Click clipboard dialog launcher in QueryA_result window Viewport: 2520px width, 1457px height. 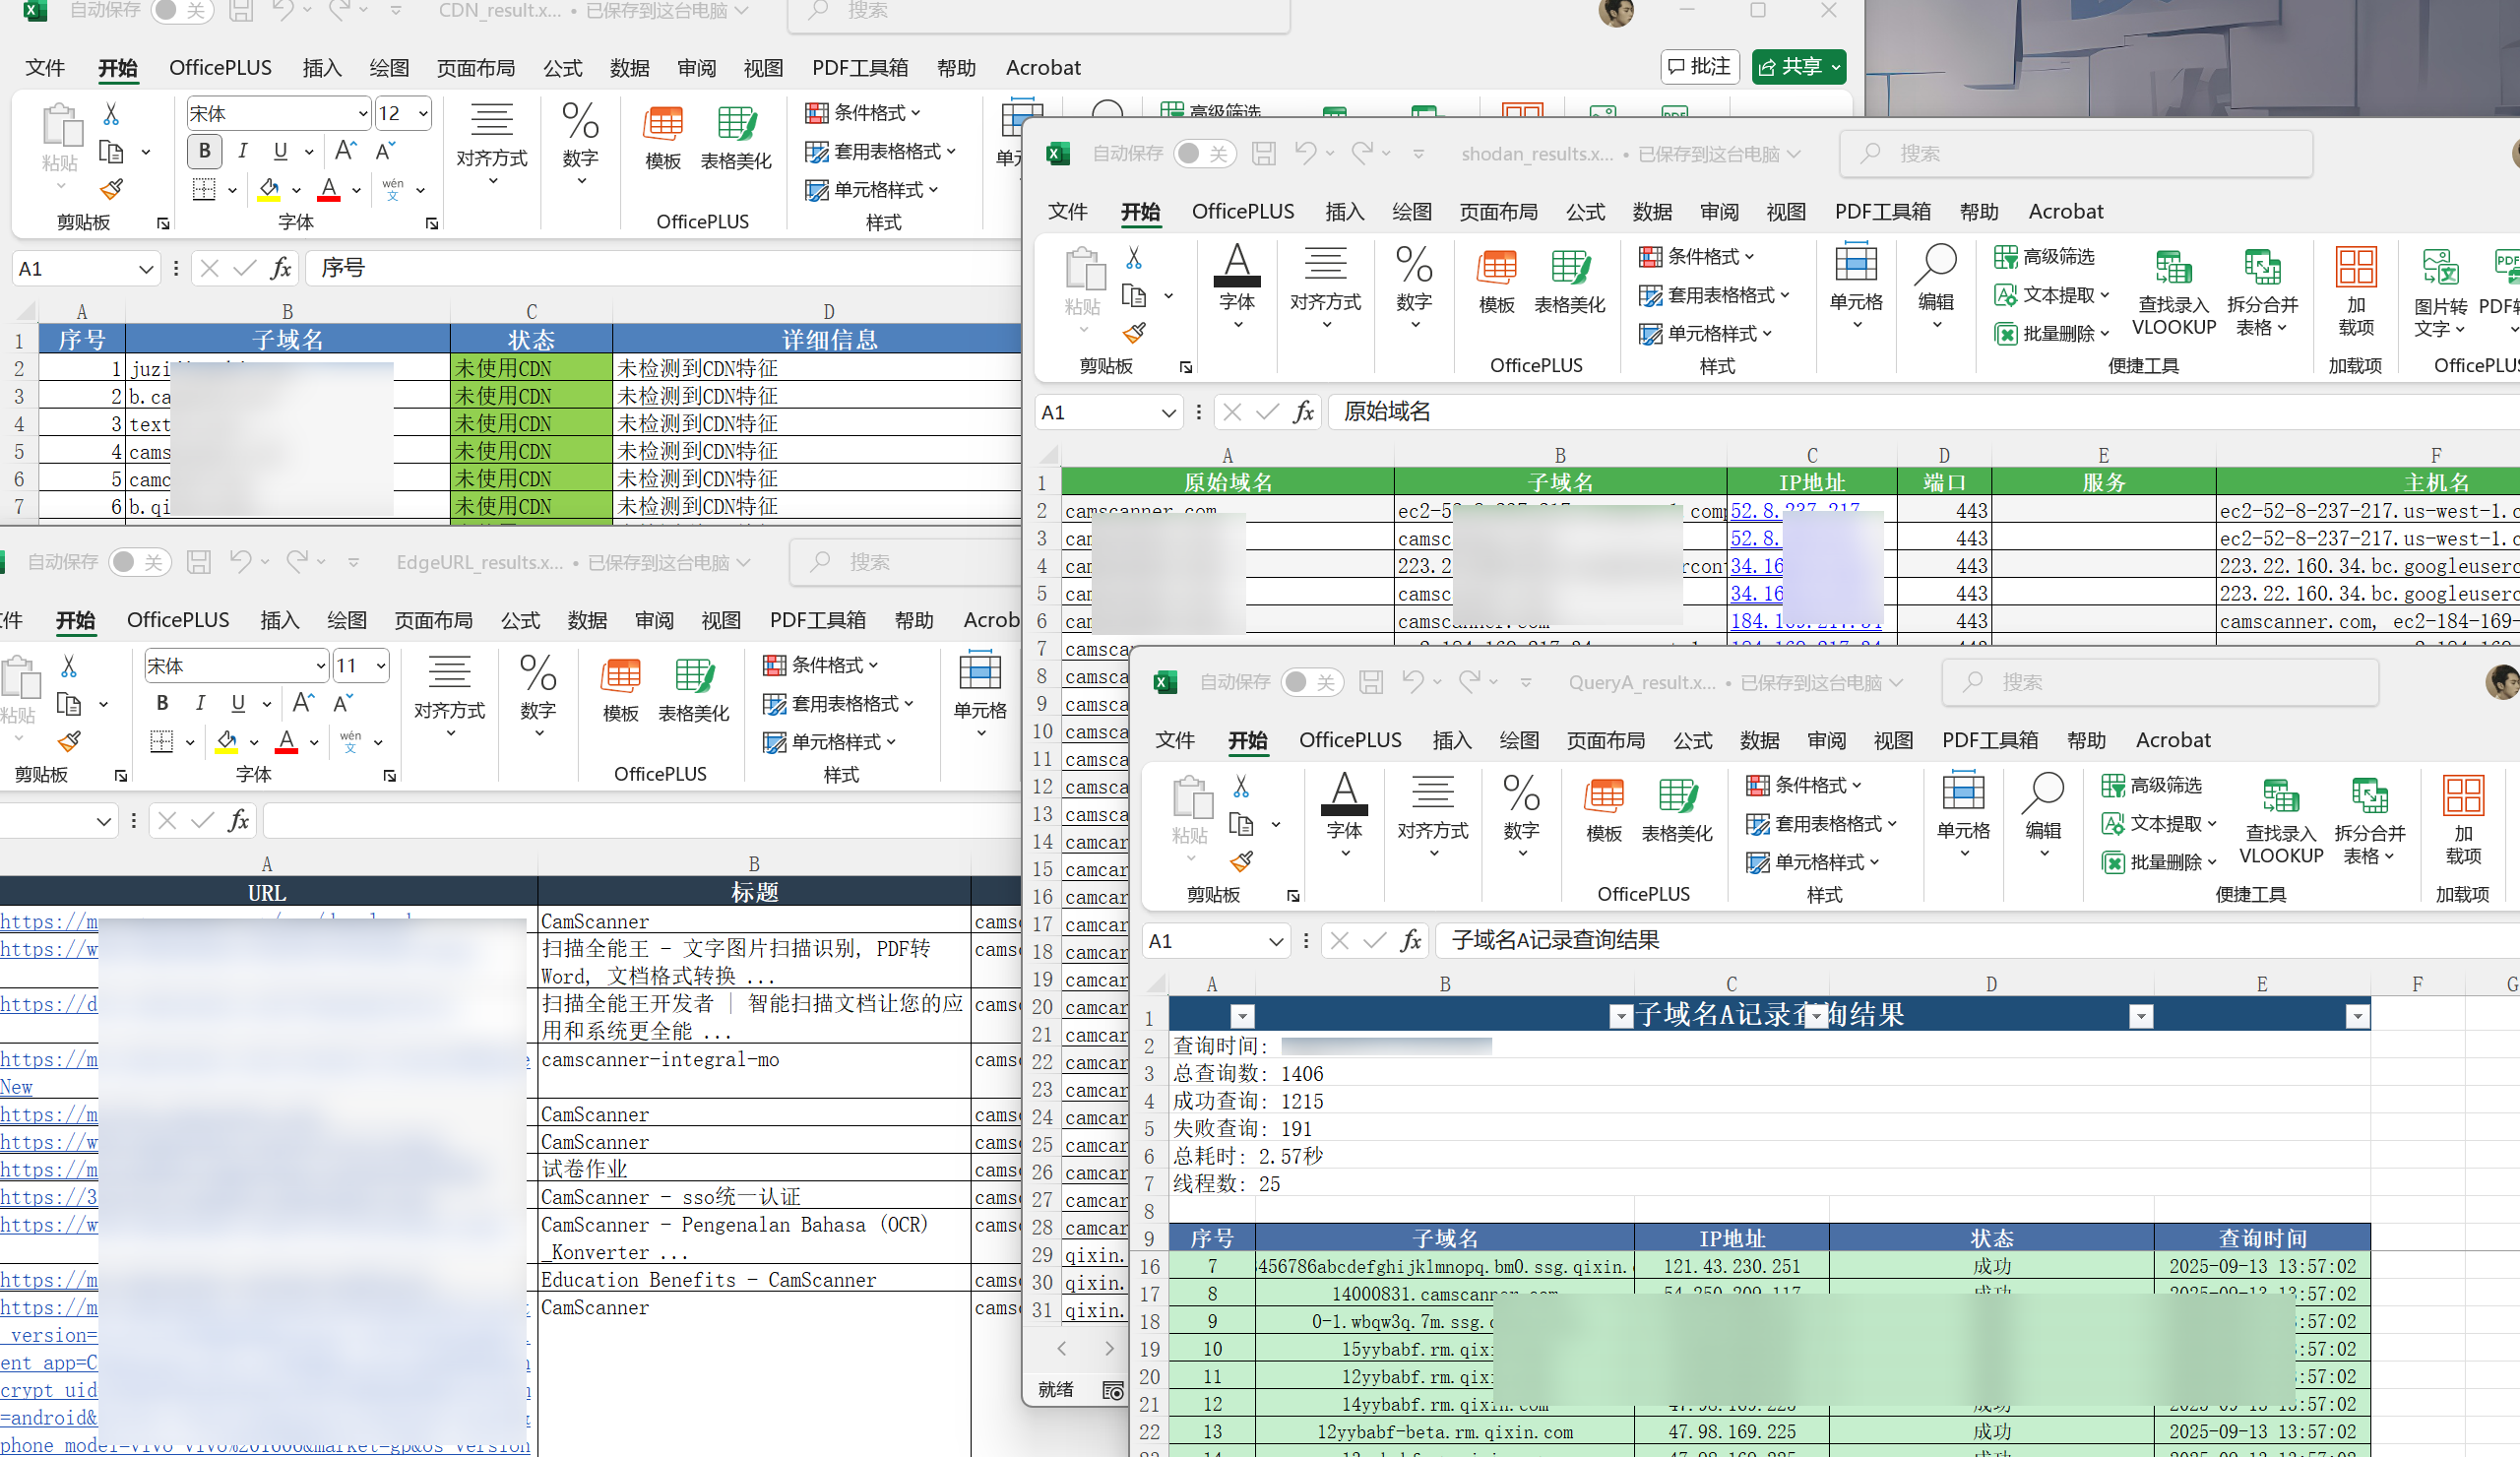(x=1293, y=896)
